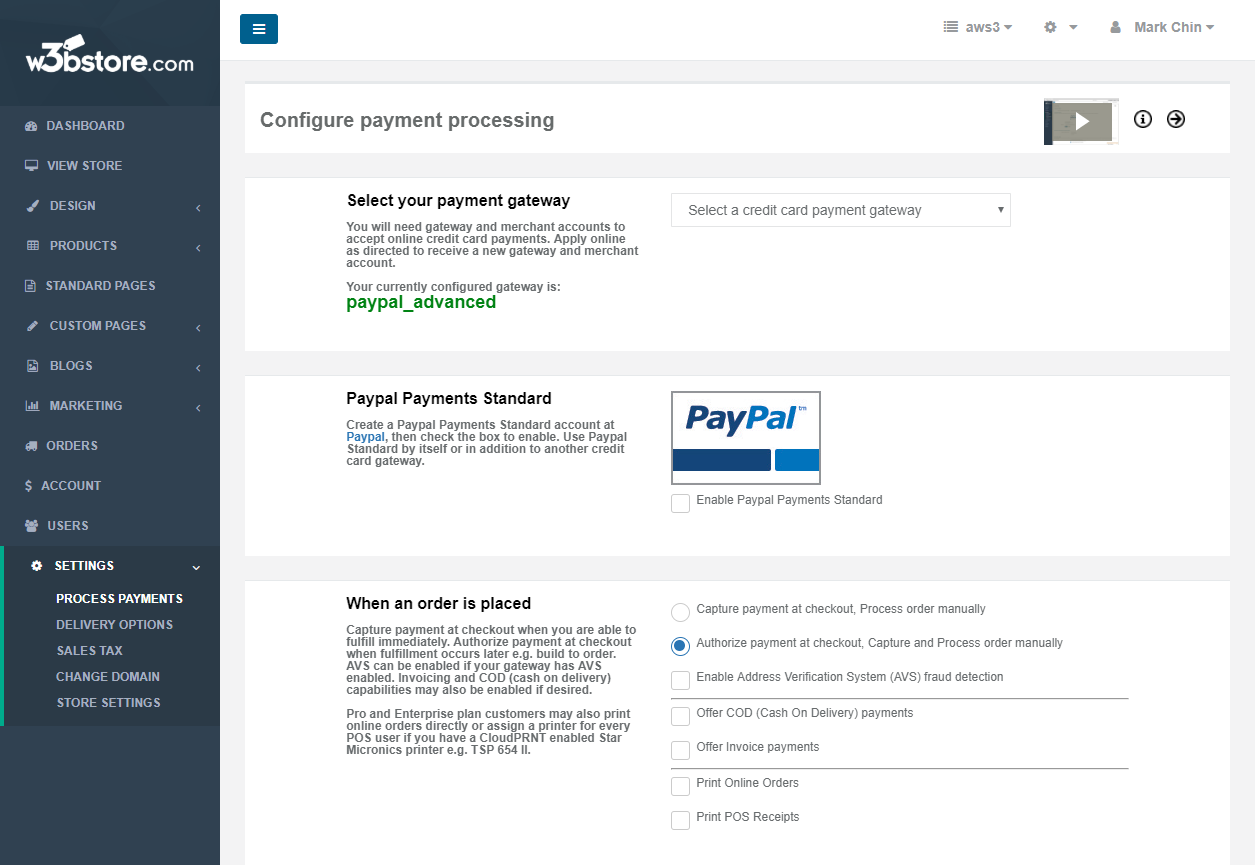Open the credit card payment gateway dropdown
Image resolution: width=1255 pixels, height=865 pixels.
[841, 210]
